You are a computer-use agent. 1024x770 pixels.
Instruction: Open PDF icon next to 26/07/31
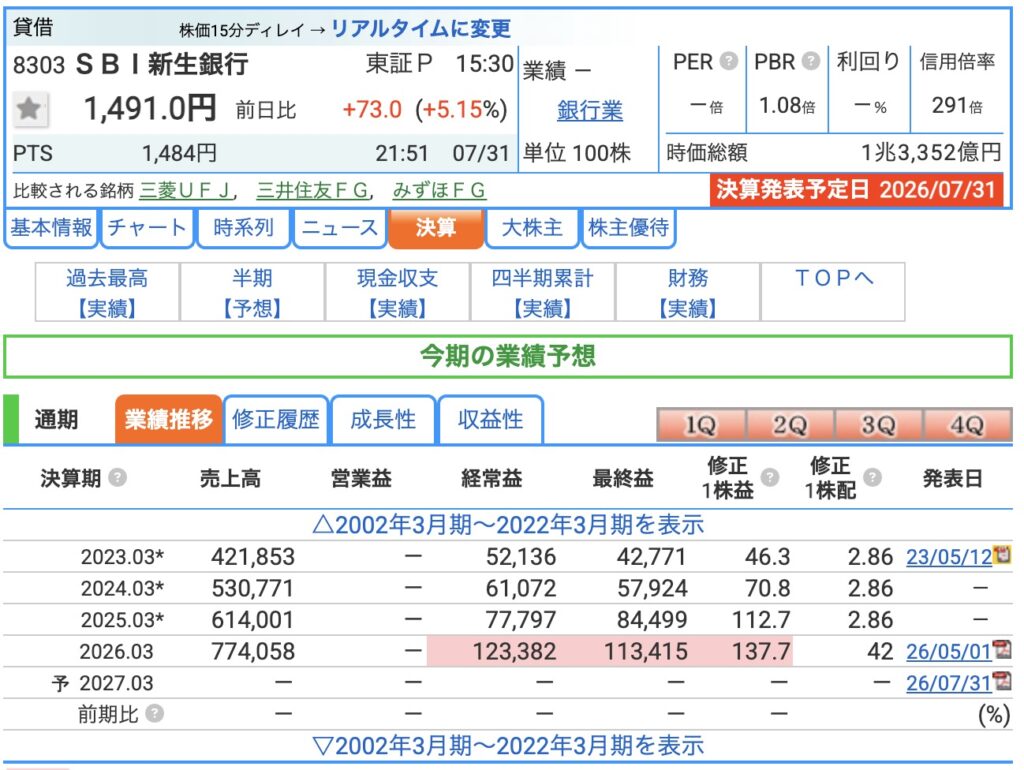[1002, 682]
